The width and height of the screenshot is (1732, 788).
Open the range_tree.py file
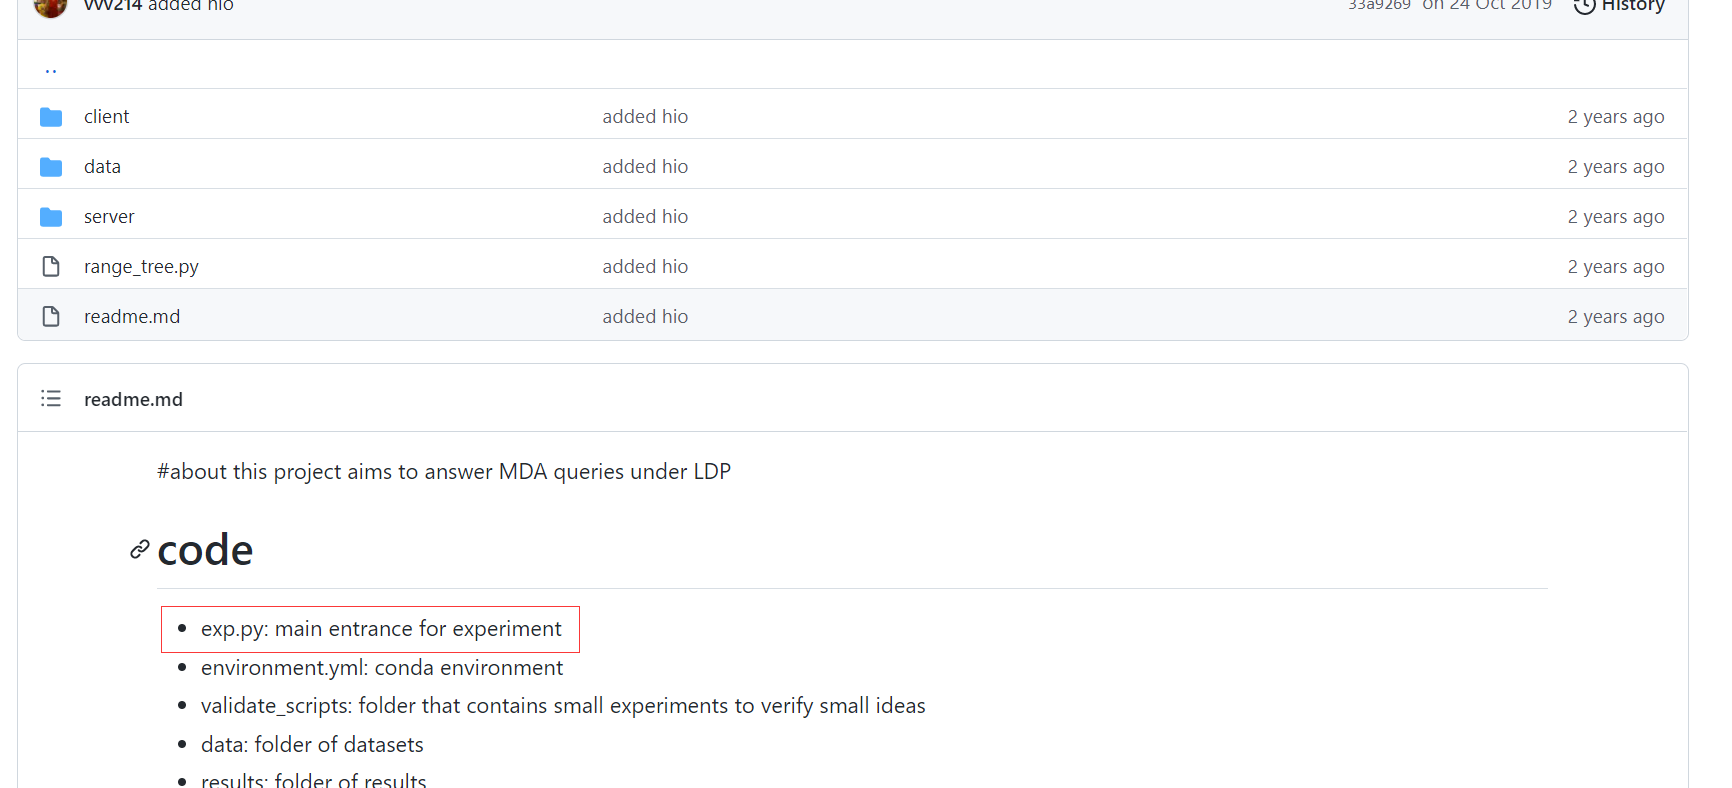click(x=141, y=266)
